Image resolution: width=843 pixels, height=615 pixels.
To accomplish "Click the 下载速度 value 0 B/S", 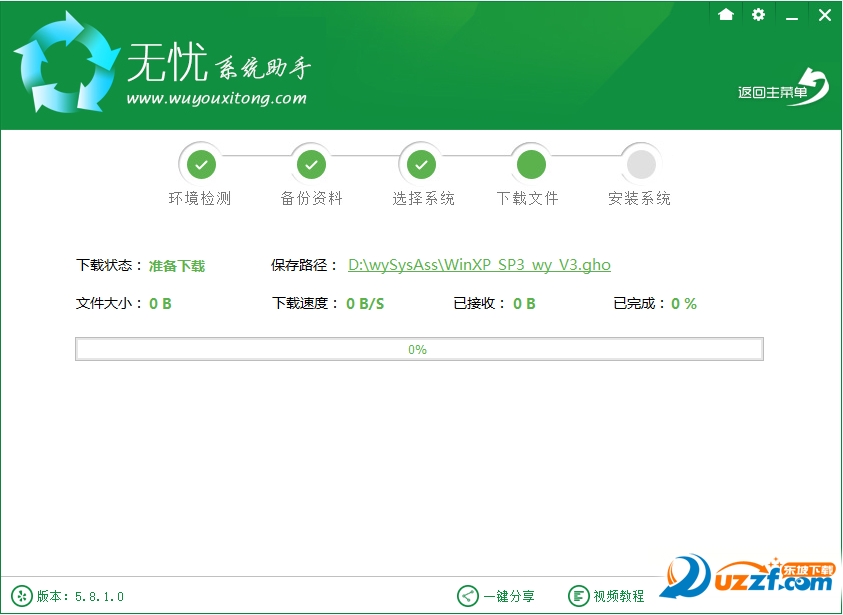I will click(x=365, y=304).
